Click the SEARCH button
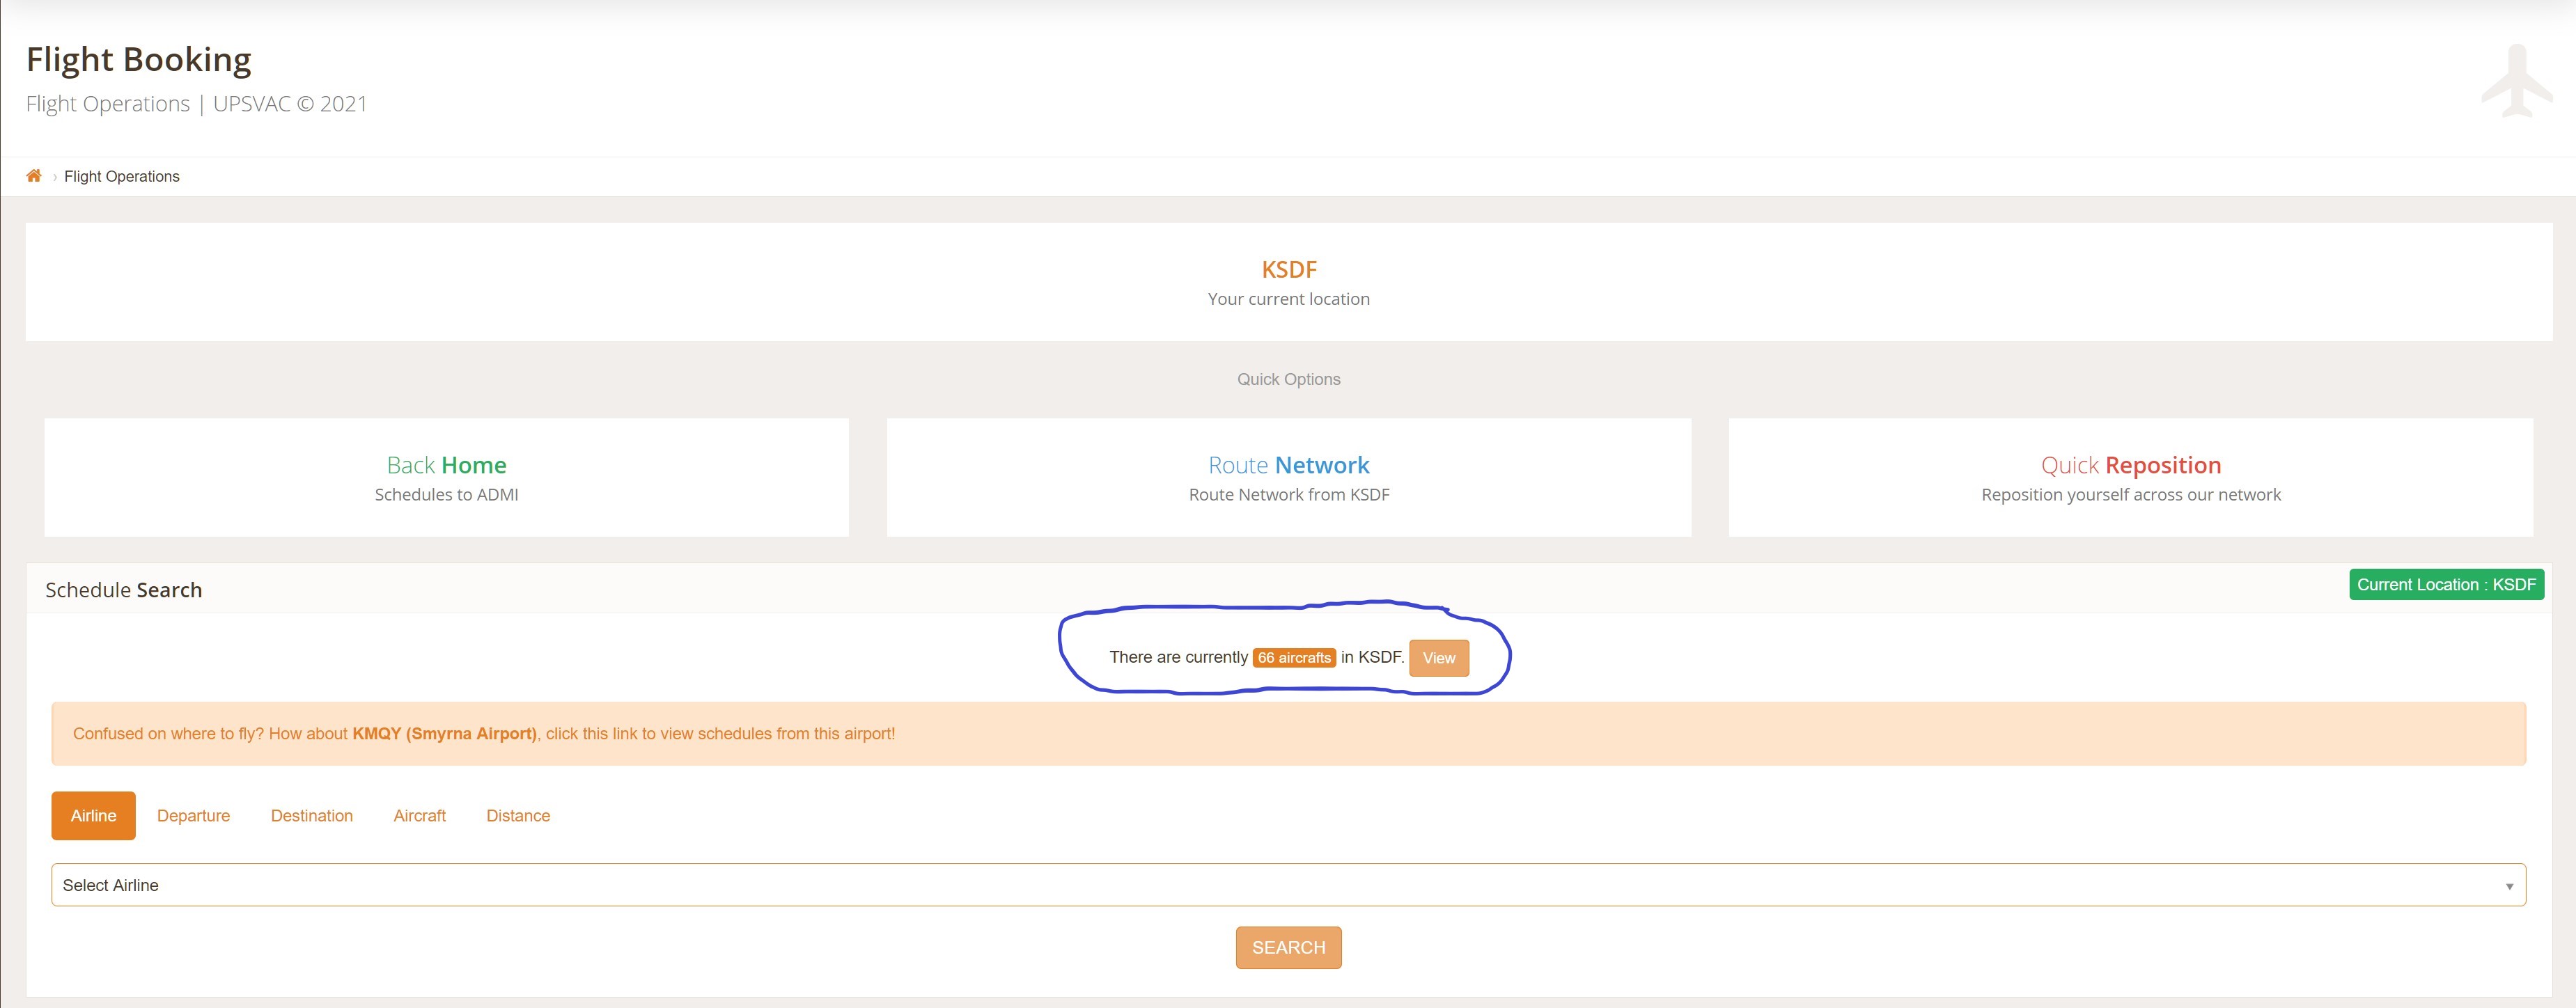 point(1288,947)
